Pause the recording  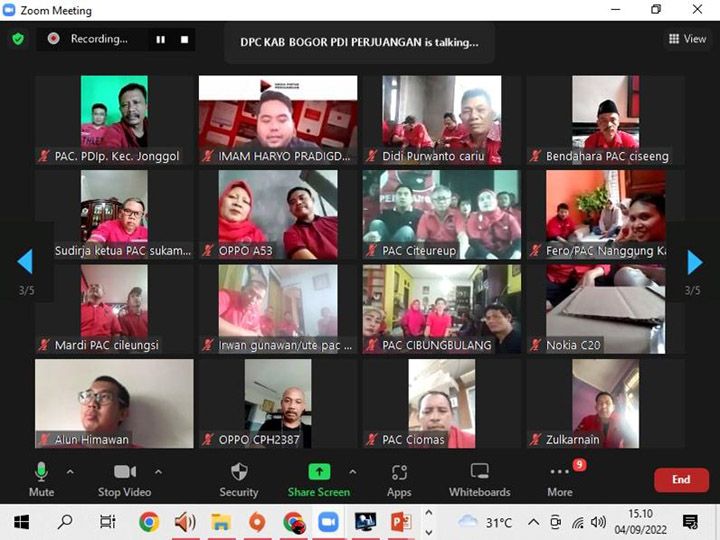(160, 39)
